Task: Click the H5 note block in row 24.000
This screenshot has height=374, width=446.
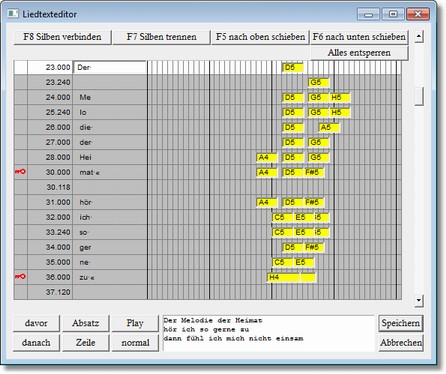Action: (x=340, y=97)
